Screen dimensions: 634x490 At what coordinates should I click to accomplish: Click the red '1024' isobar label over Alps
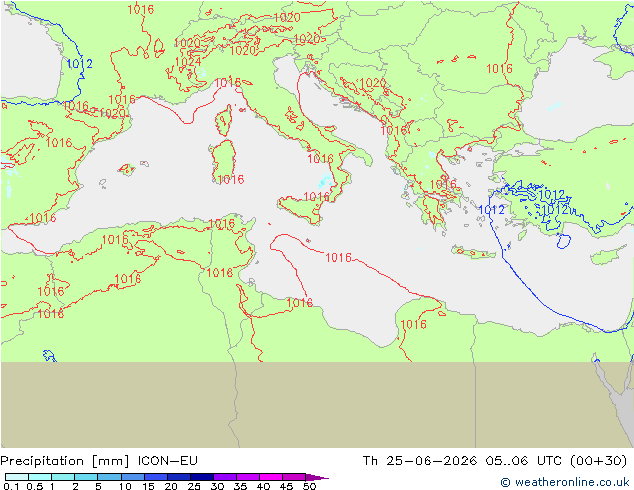[188, 61]
